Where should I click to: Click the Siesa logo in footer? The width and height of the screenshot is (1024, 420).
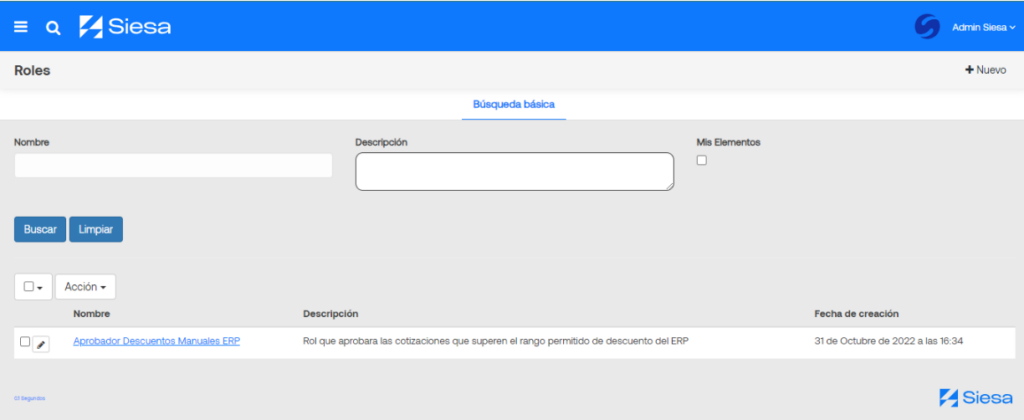975,397
